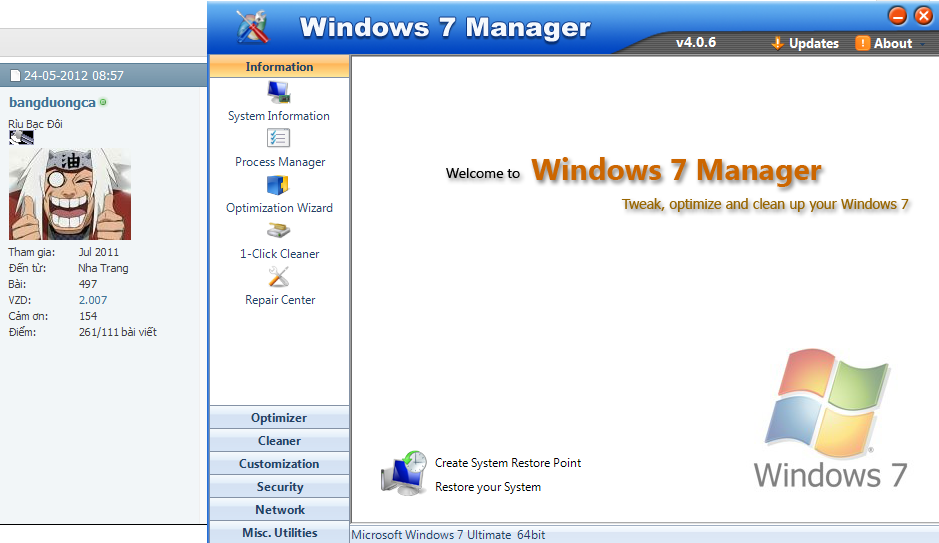The height and width of the screenshot is (543, 939).
Task: Click the About exclamation icon
Action: 862,43
